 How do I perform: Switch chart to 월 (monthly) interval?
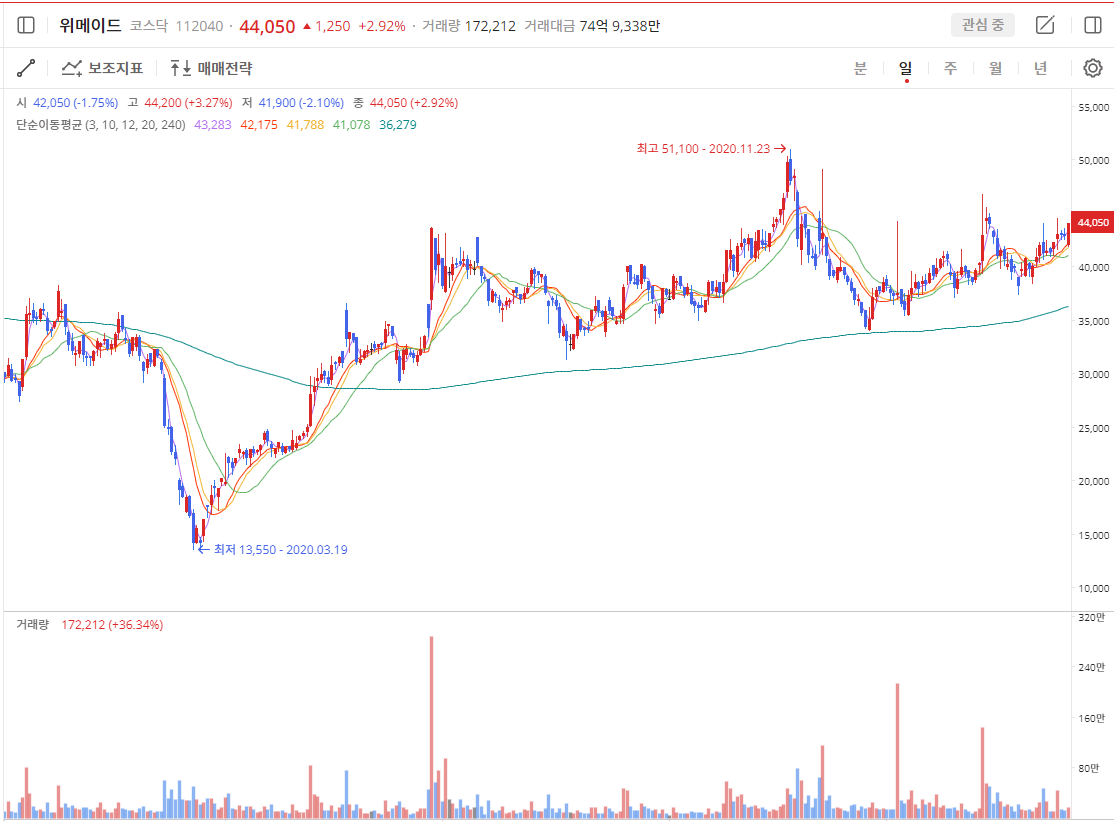click(x=996, y=68)
